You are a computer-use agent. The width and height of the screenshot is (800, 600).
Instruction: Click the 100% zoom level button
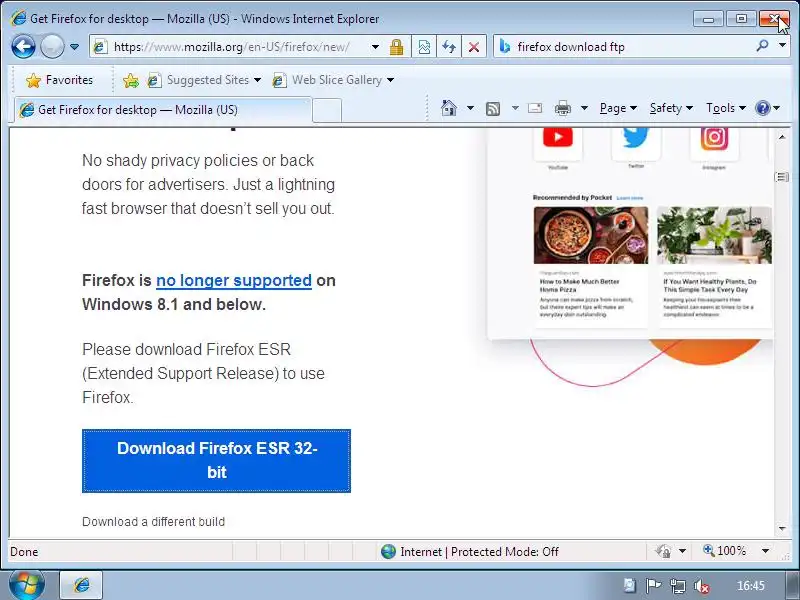click(x=724, y=551)
